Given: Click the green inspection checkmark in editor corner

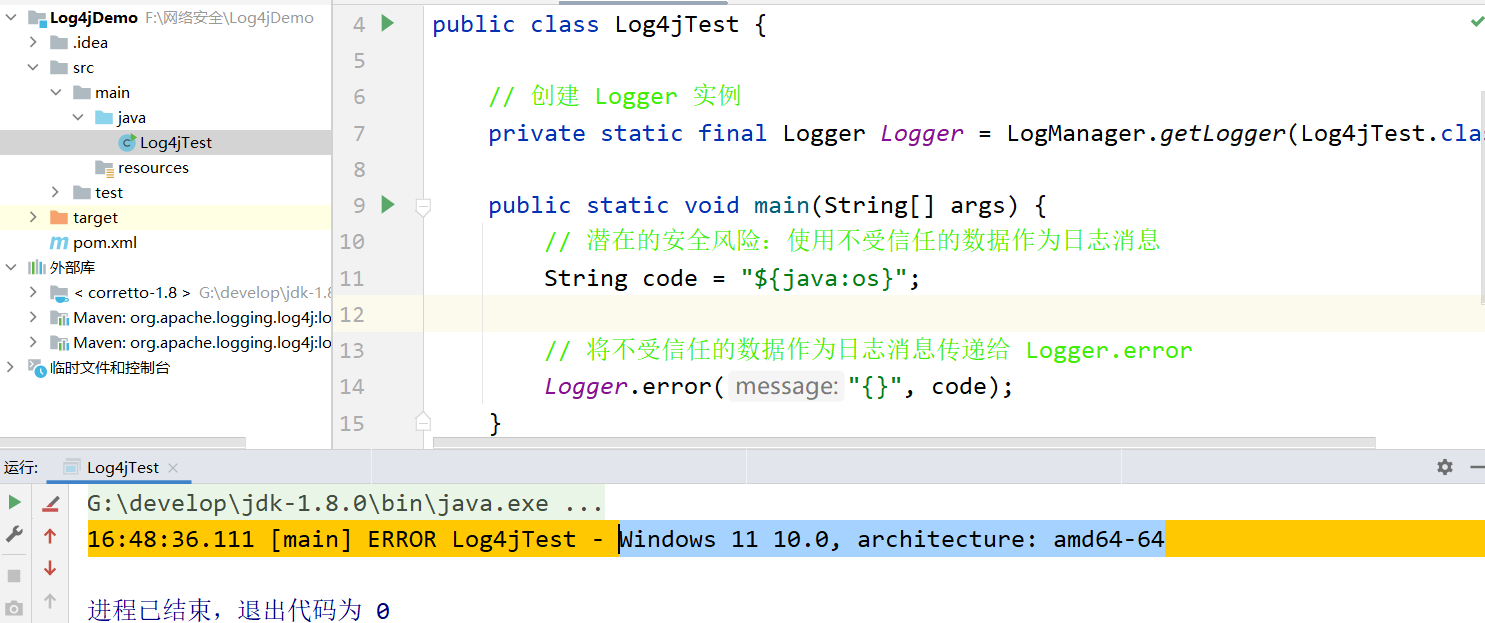Looking at the screenshot, I should (x=1476, y=21).
